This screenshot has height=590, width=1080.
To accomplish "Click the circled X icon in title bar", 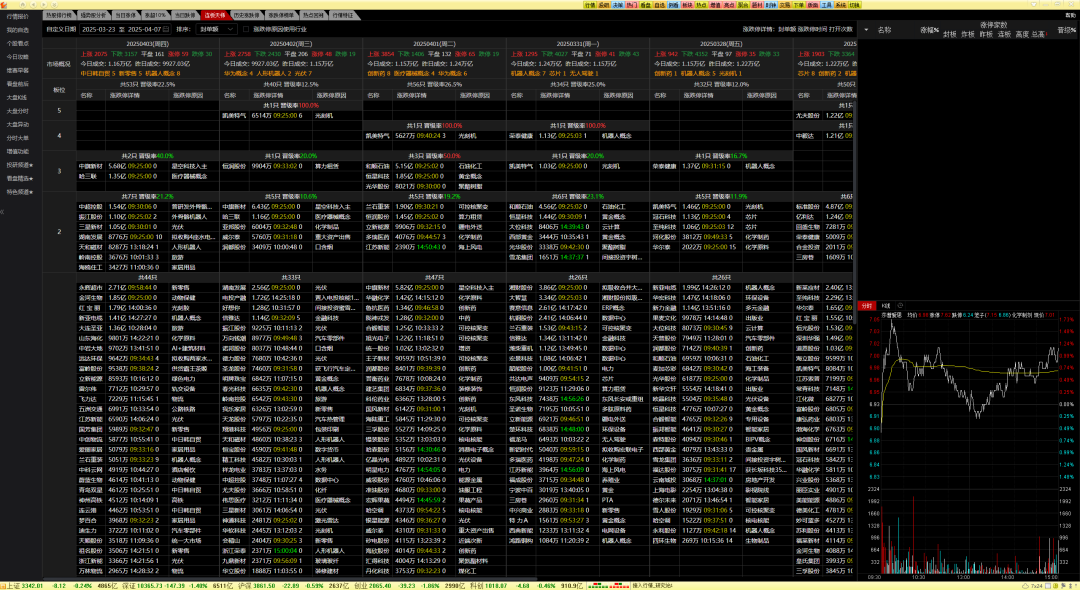I will (54, 4).
